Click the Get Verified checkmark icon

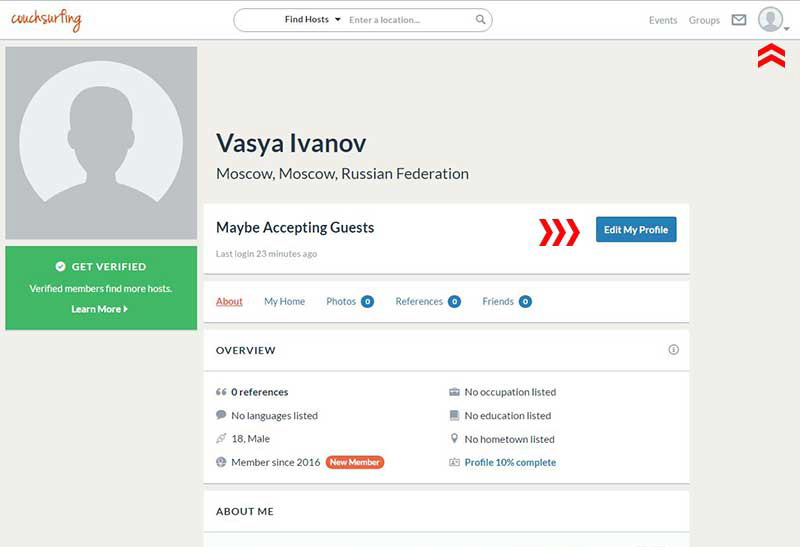60,266
